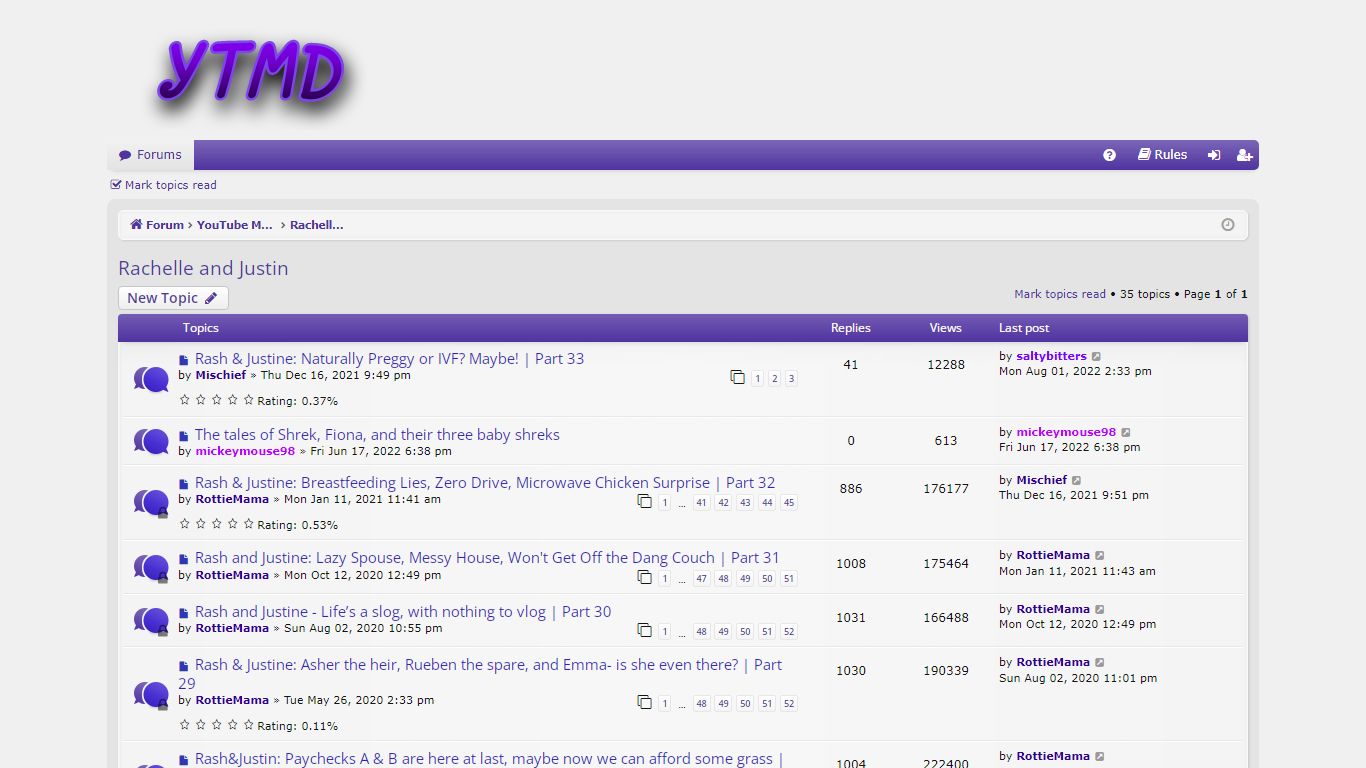Click pagination pages icon for Part 30 topic

[645, 630]
